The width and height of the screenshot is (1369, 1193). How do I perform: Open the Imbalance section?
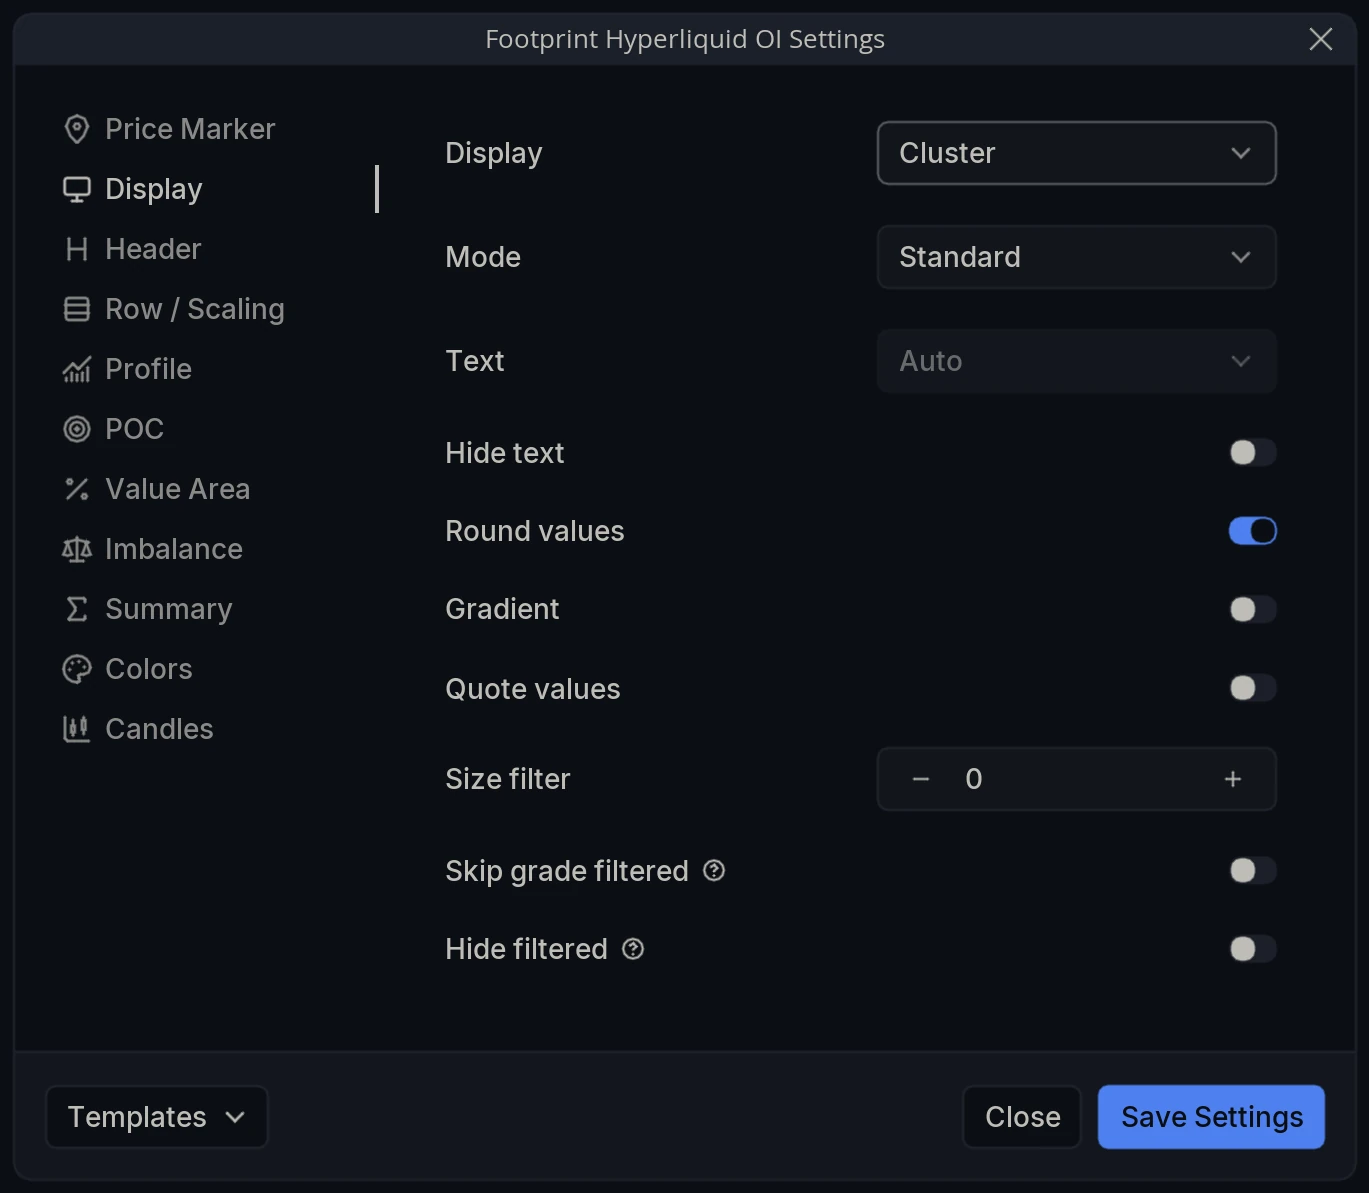[x=174, y=549]
